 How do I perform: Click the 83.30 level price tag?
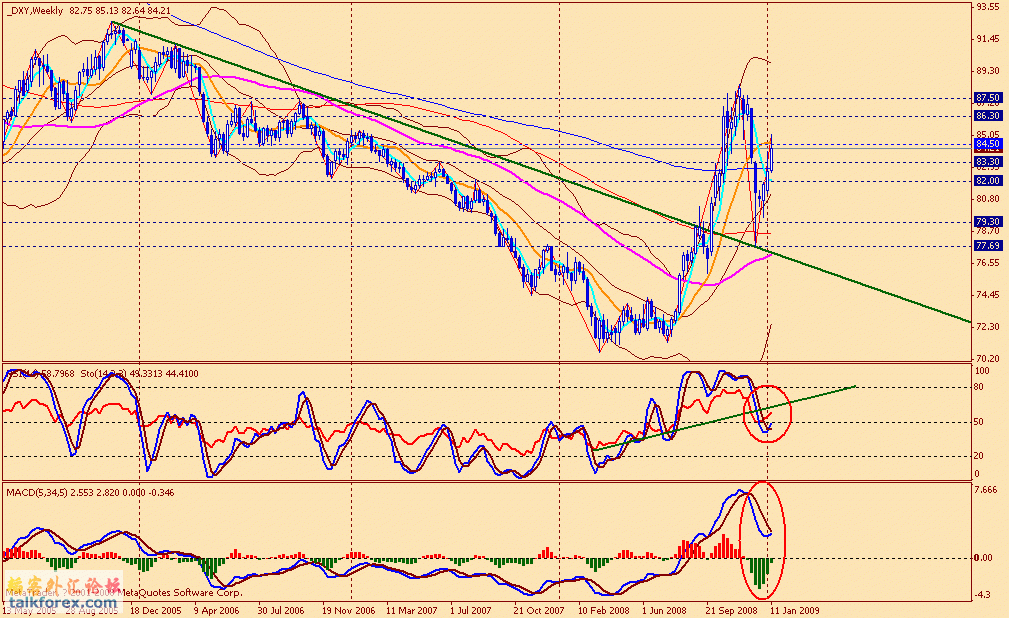pyautogui.click(x=988, y=162)
